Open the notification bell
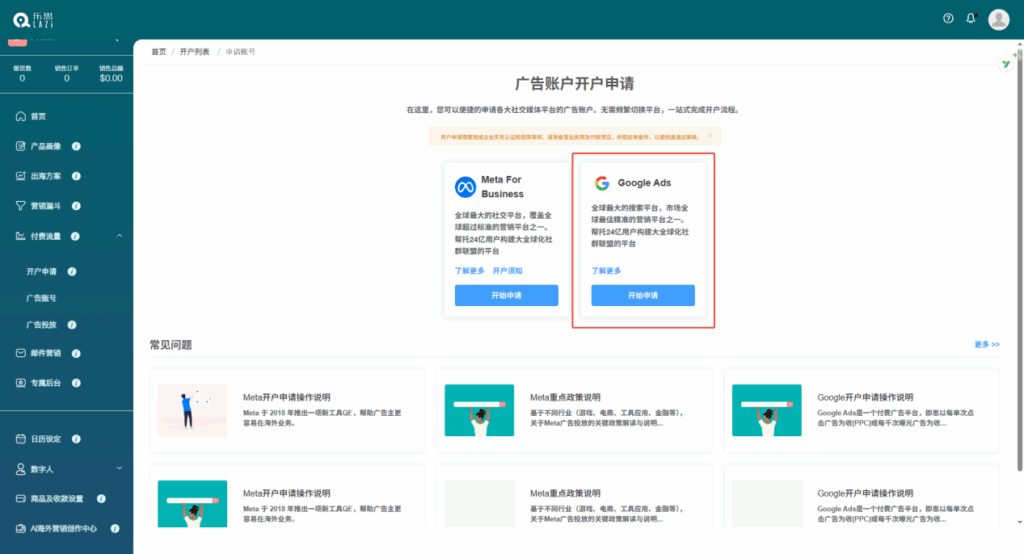Viewport: 1024px width, 554px height. click(x=970, y=19)
